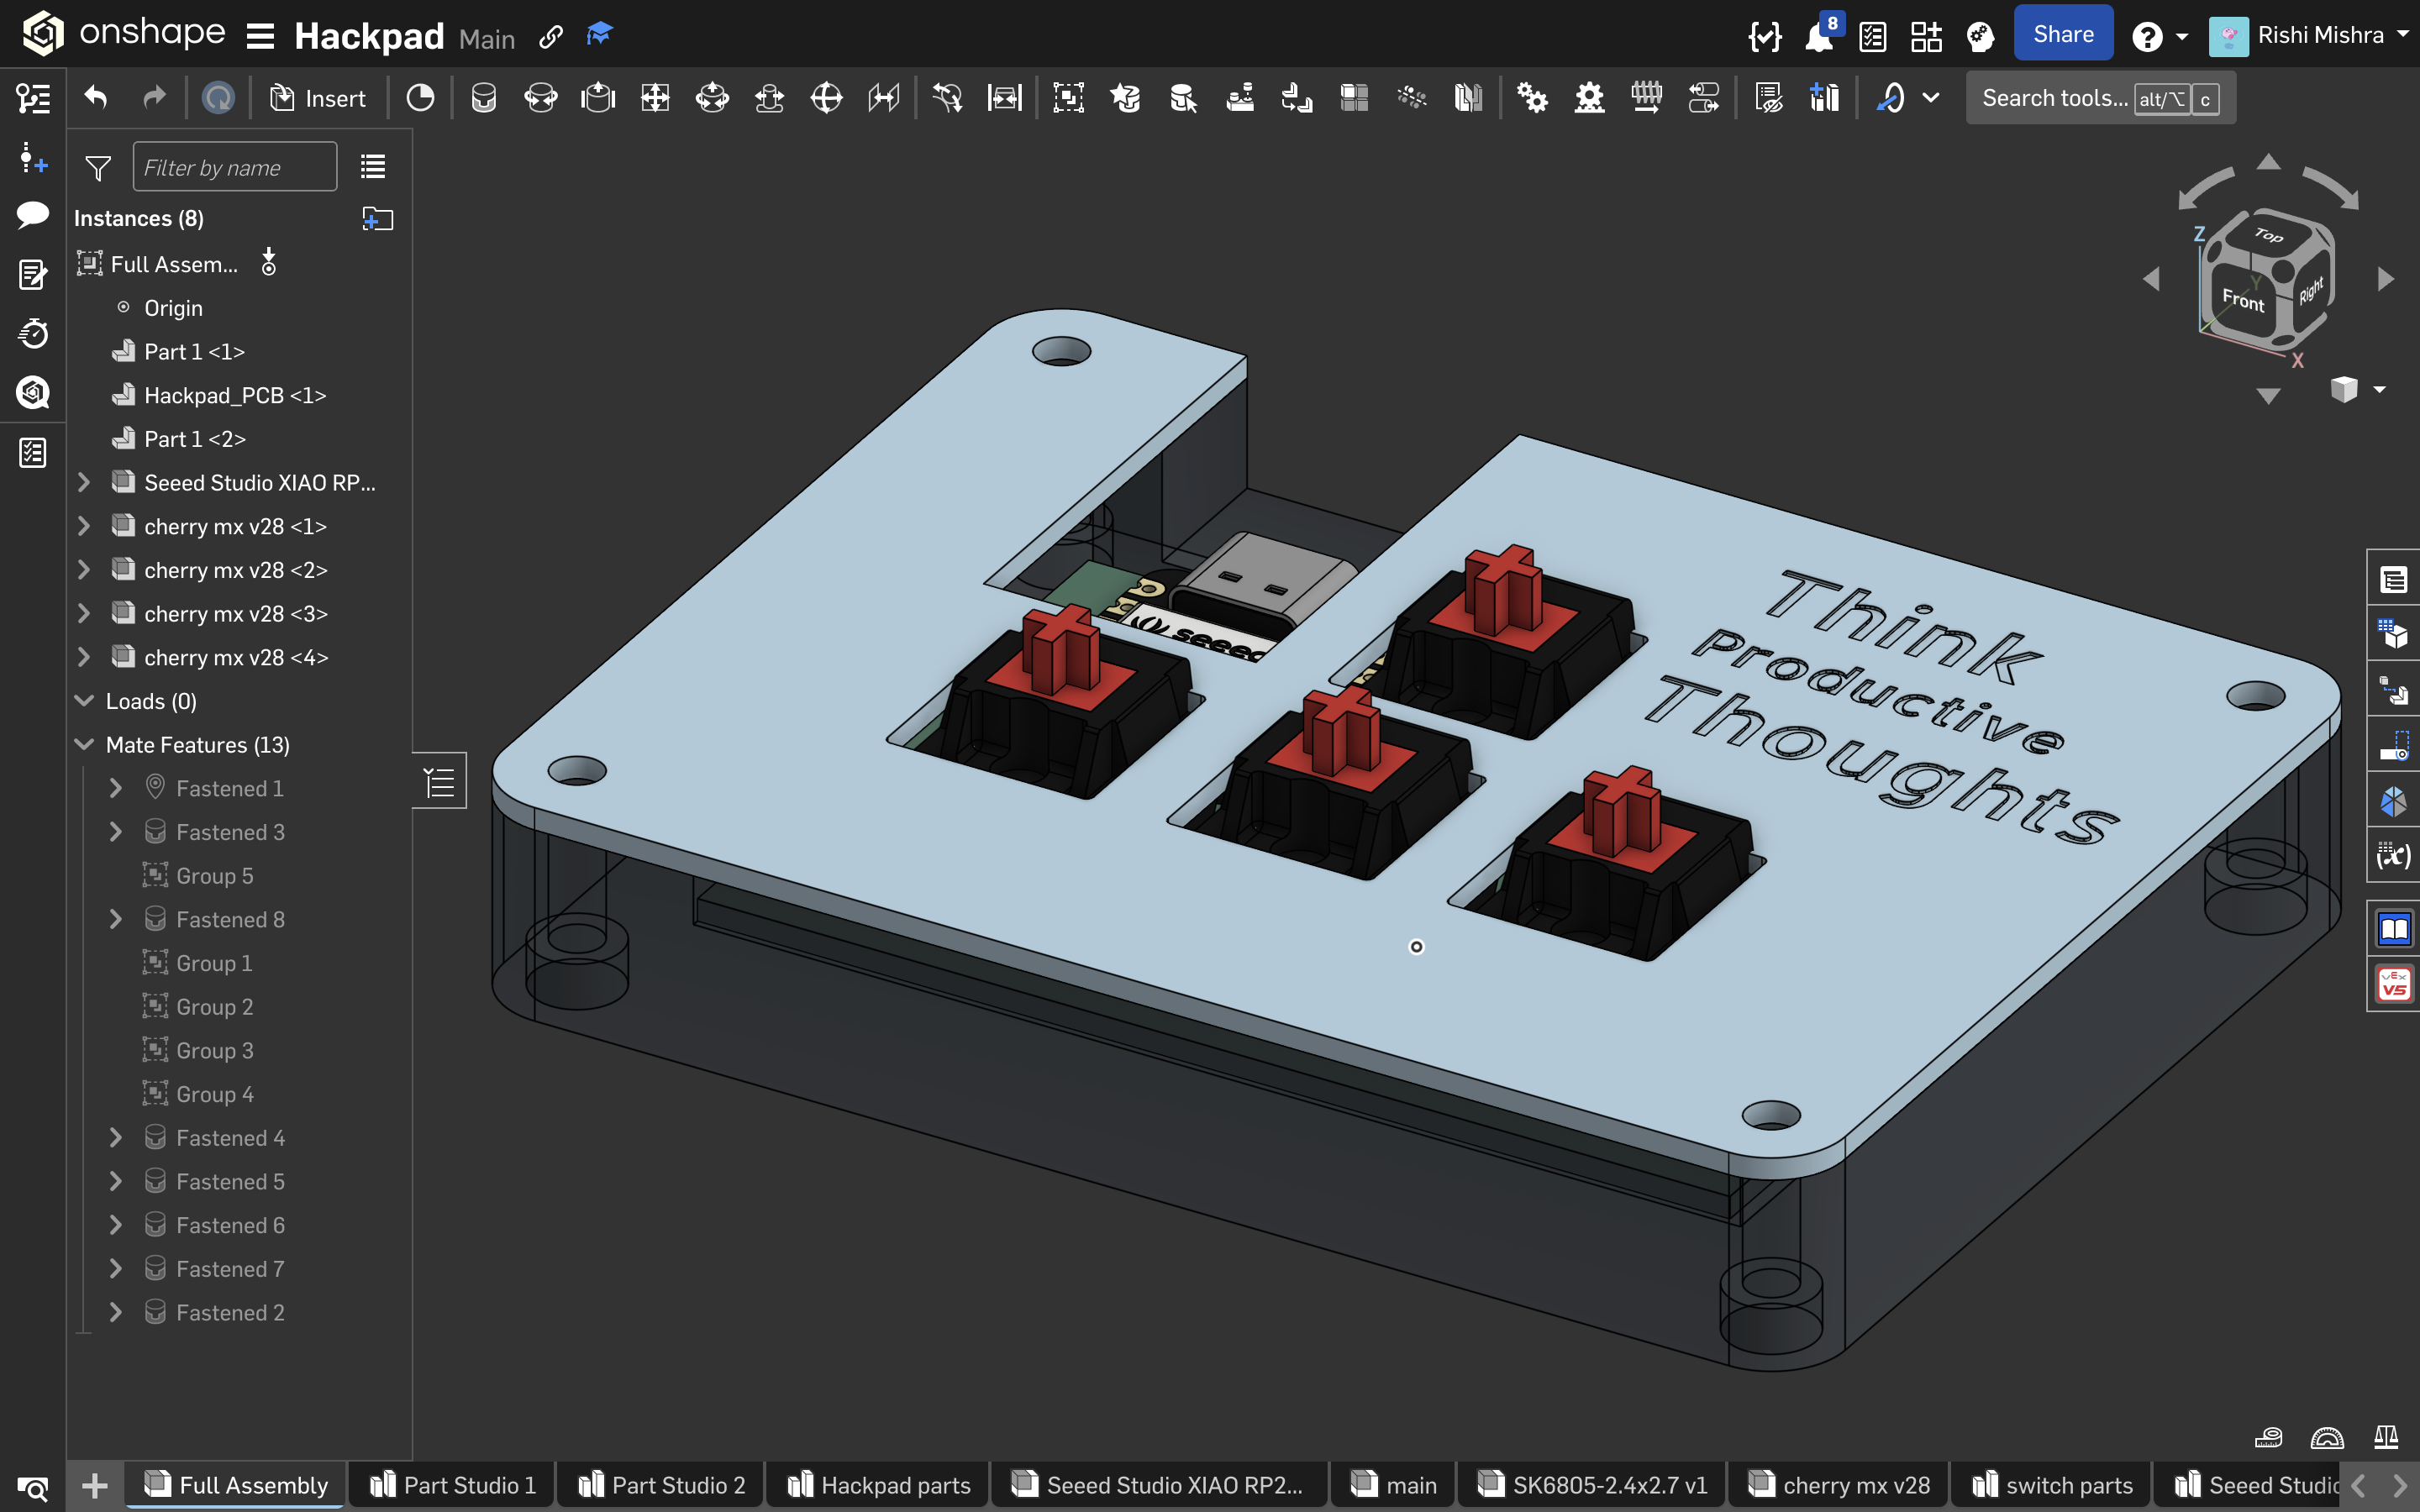This screenshot has height=1512, width=2420.
Task: Expand cherry mx v28 <1> instance
Action: (x=84, y=526)
